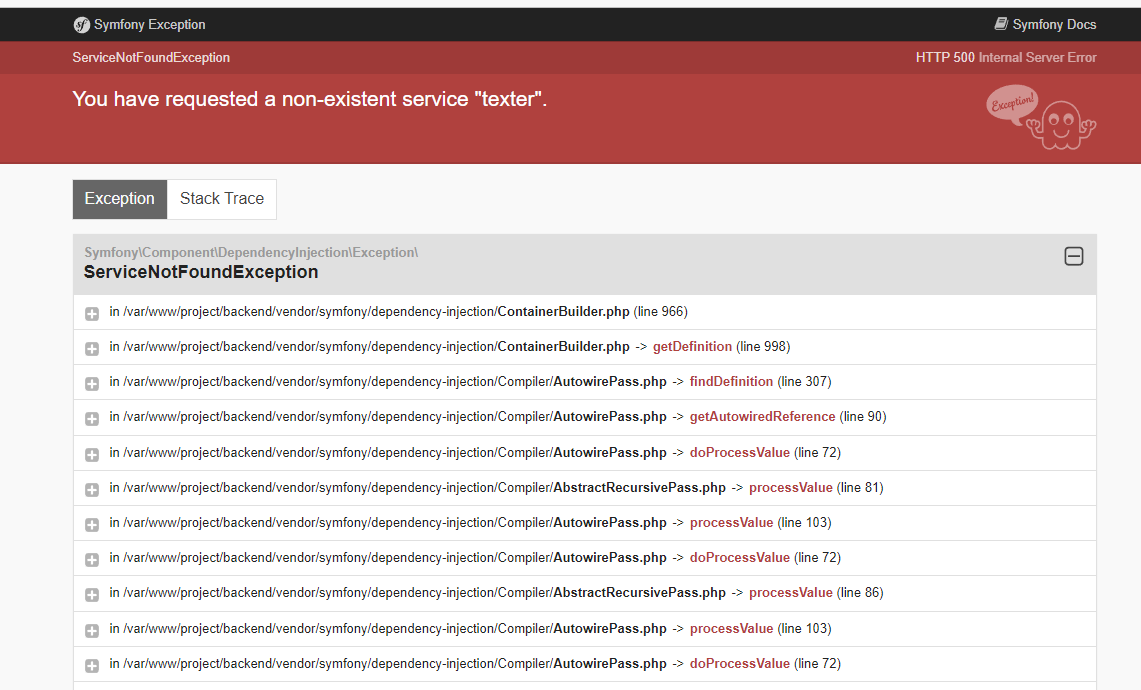
Task: Click the ServiceNotFoundException label in the red bar
Action: click(x=151, y=57)
